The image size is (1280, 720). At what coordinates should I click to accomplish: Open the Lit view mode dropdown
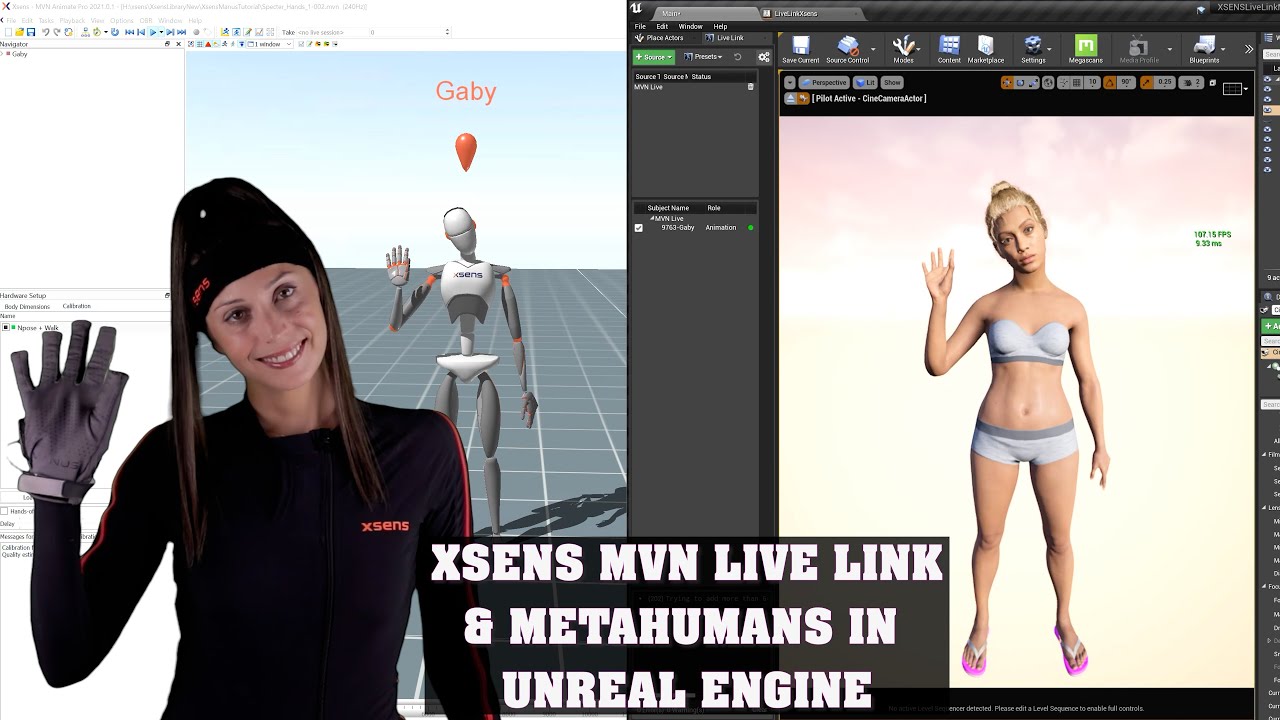pos(865,83)
